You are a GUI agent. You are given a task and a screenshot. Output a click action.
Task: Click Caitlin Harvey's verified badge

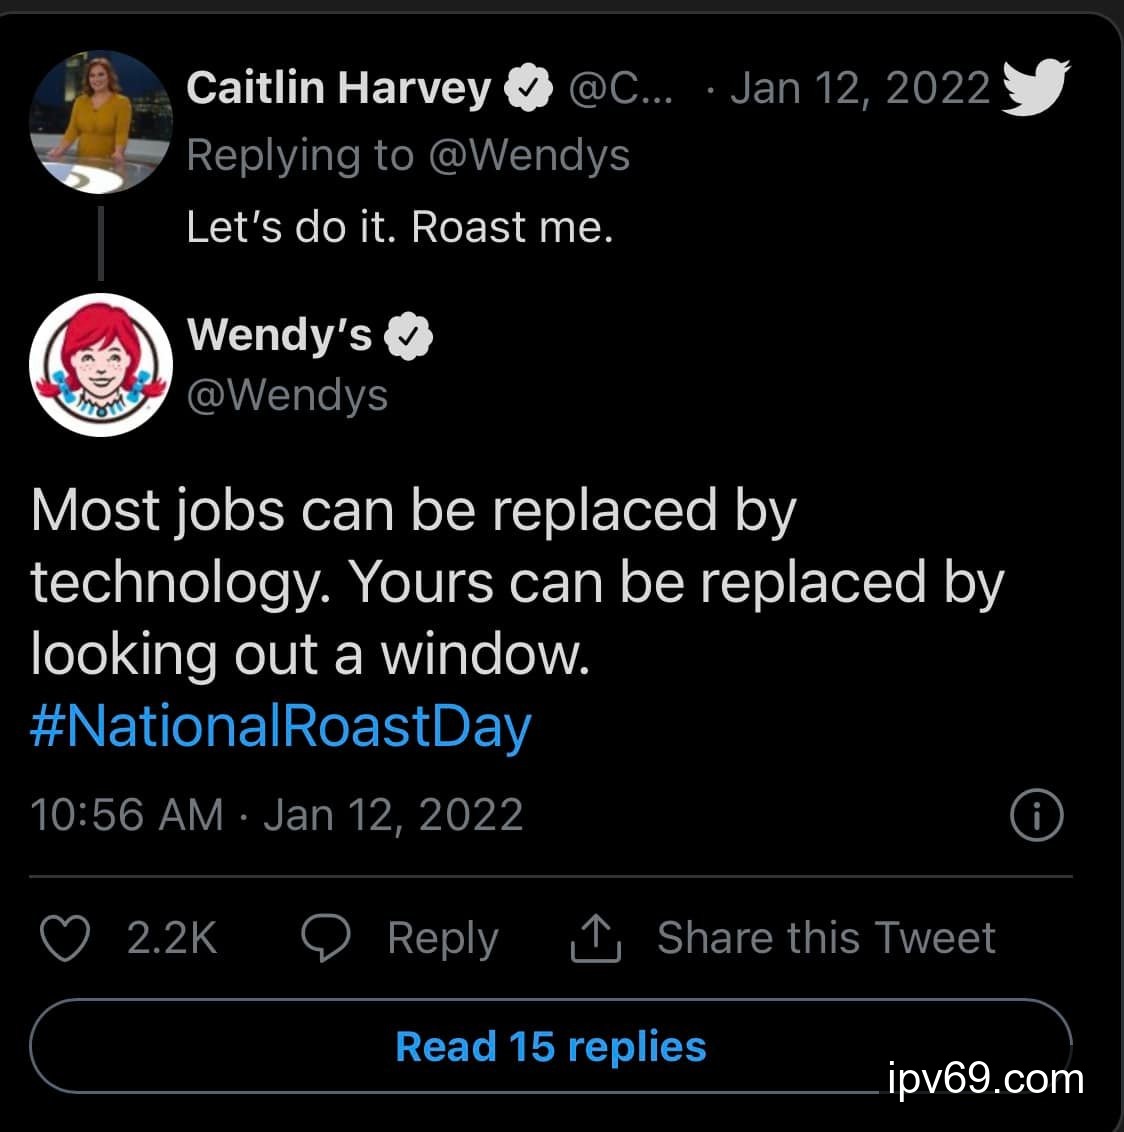pos(529,88)
